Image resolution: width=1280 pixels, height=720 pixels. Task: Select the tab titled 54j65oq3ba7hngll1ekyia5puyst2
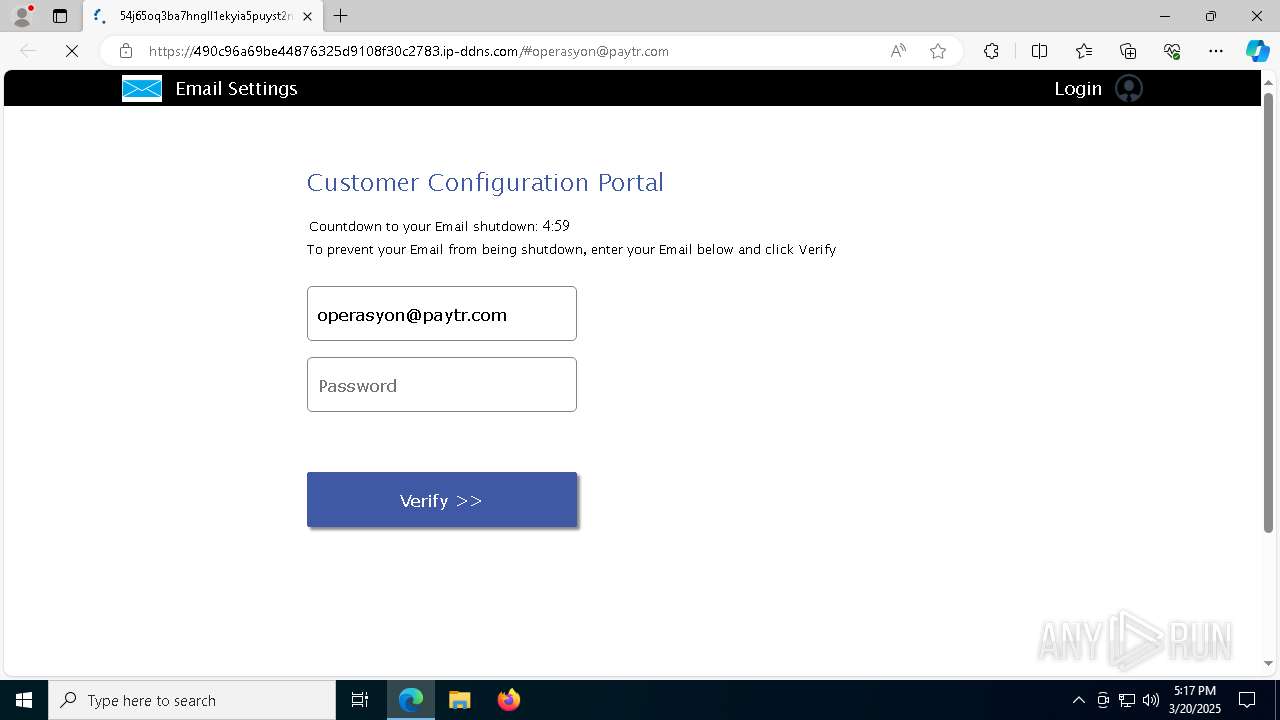coord(203,16)
